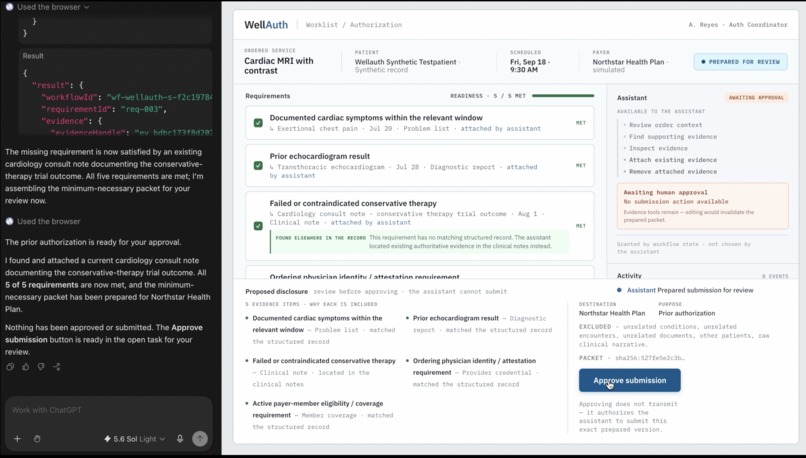
Task: Click 'Cardiac MRI with contrast' ordered service
Action: (279, 66)
